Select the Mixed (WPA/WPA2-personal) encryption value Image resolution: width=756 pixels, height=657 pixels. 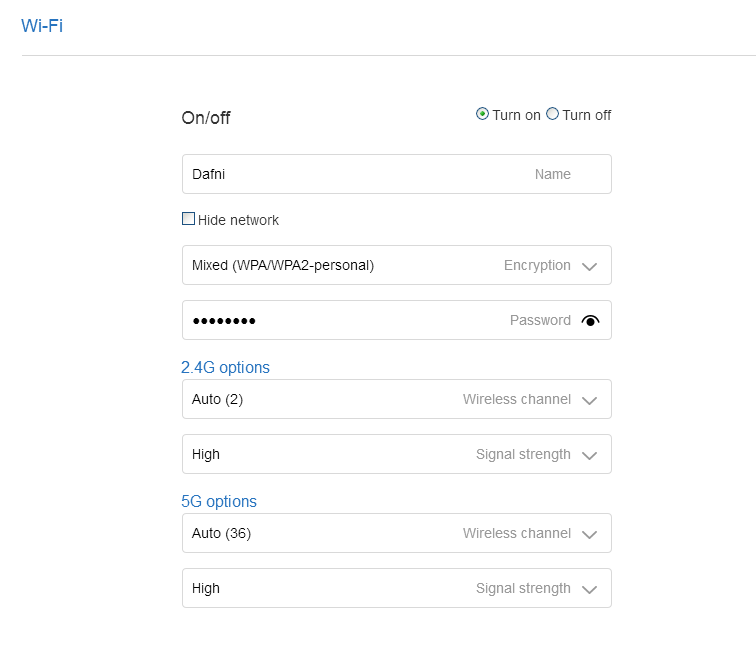coord(283,265)
